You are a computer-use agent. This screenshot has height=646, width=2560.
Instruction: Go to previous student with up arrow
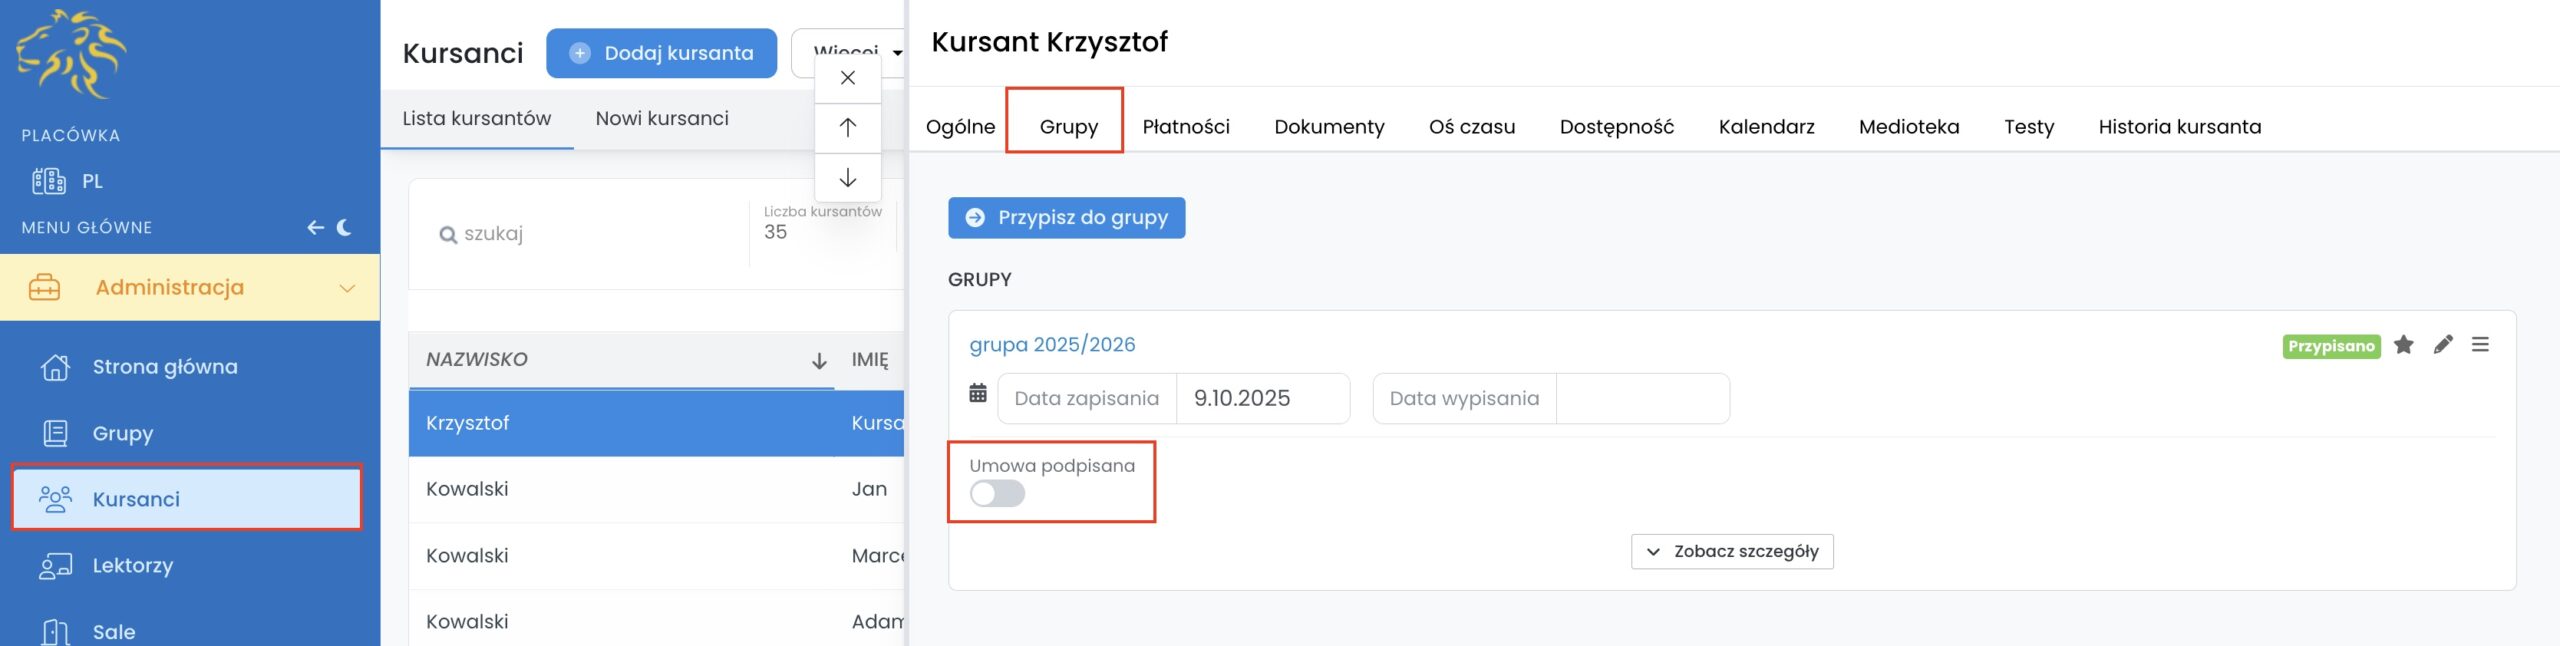847,128
